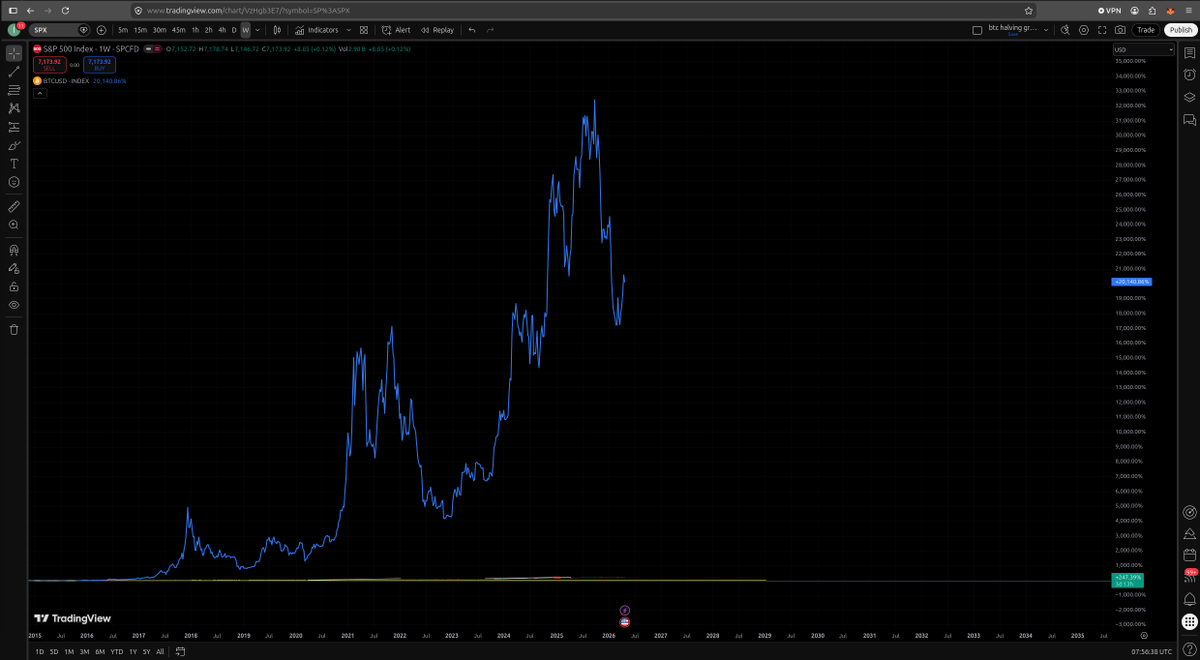Screen dimensions: 1200x660
Task: Open the go to date calendar icon
Action: (181, 651)
